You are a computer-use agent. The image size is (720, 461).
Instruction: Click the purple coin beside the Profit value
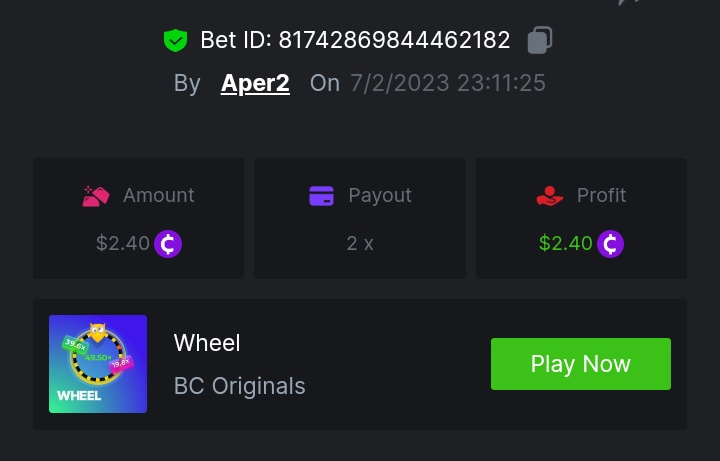point(610,243)
